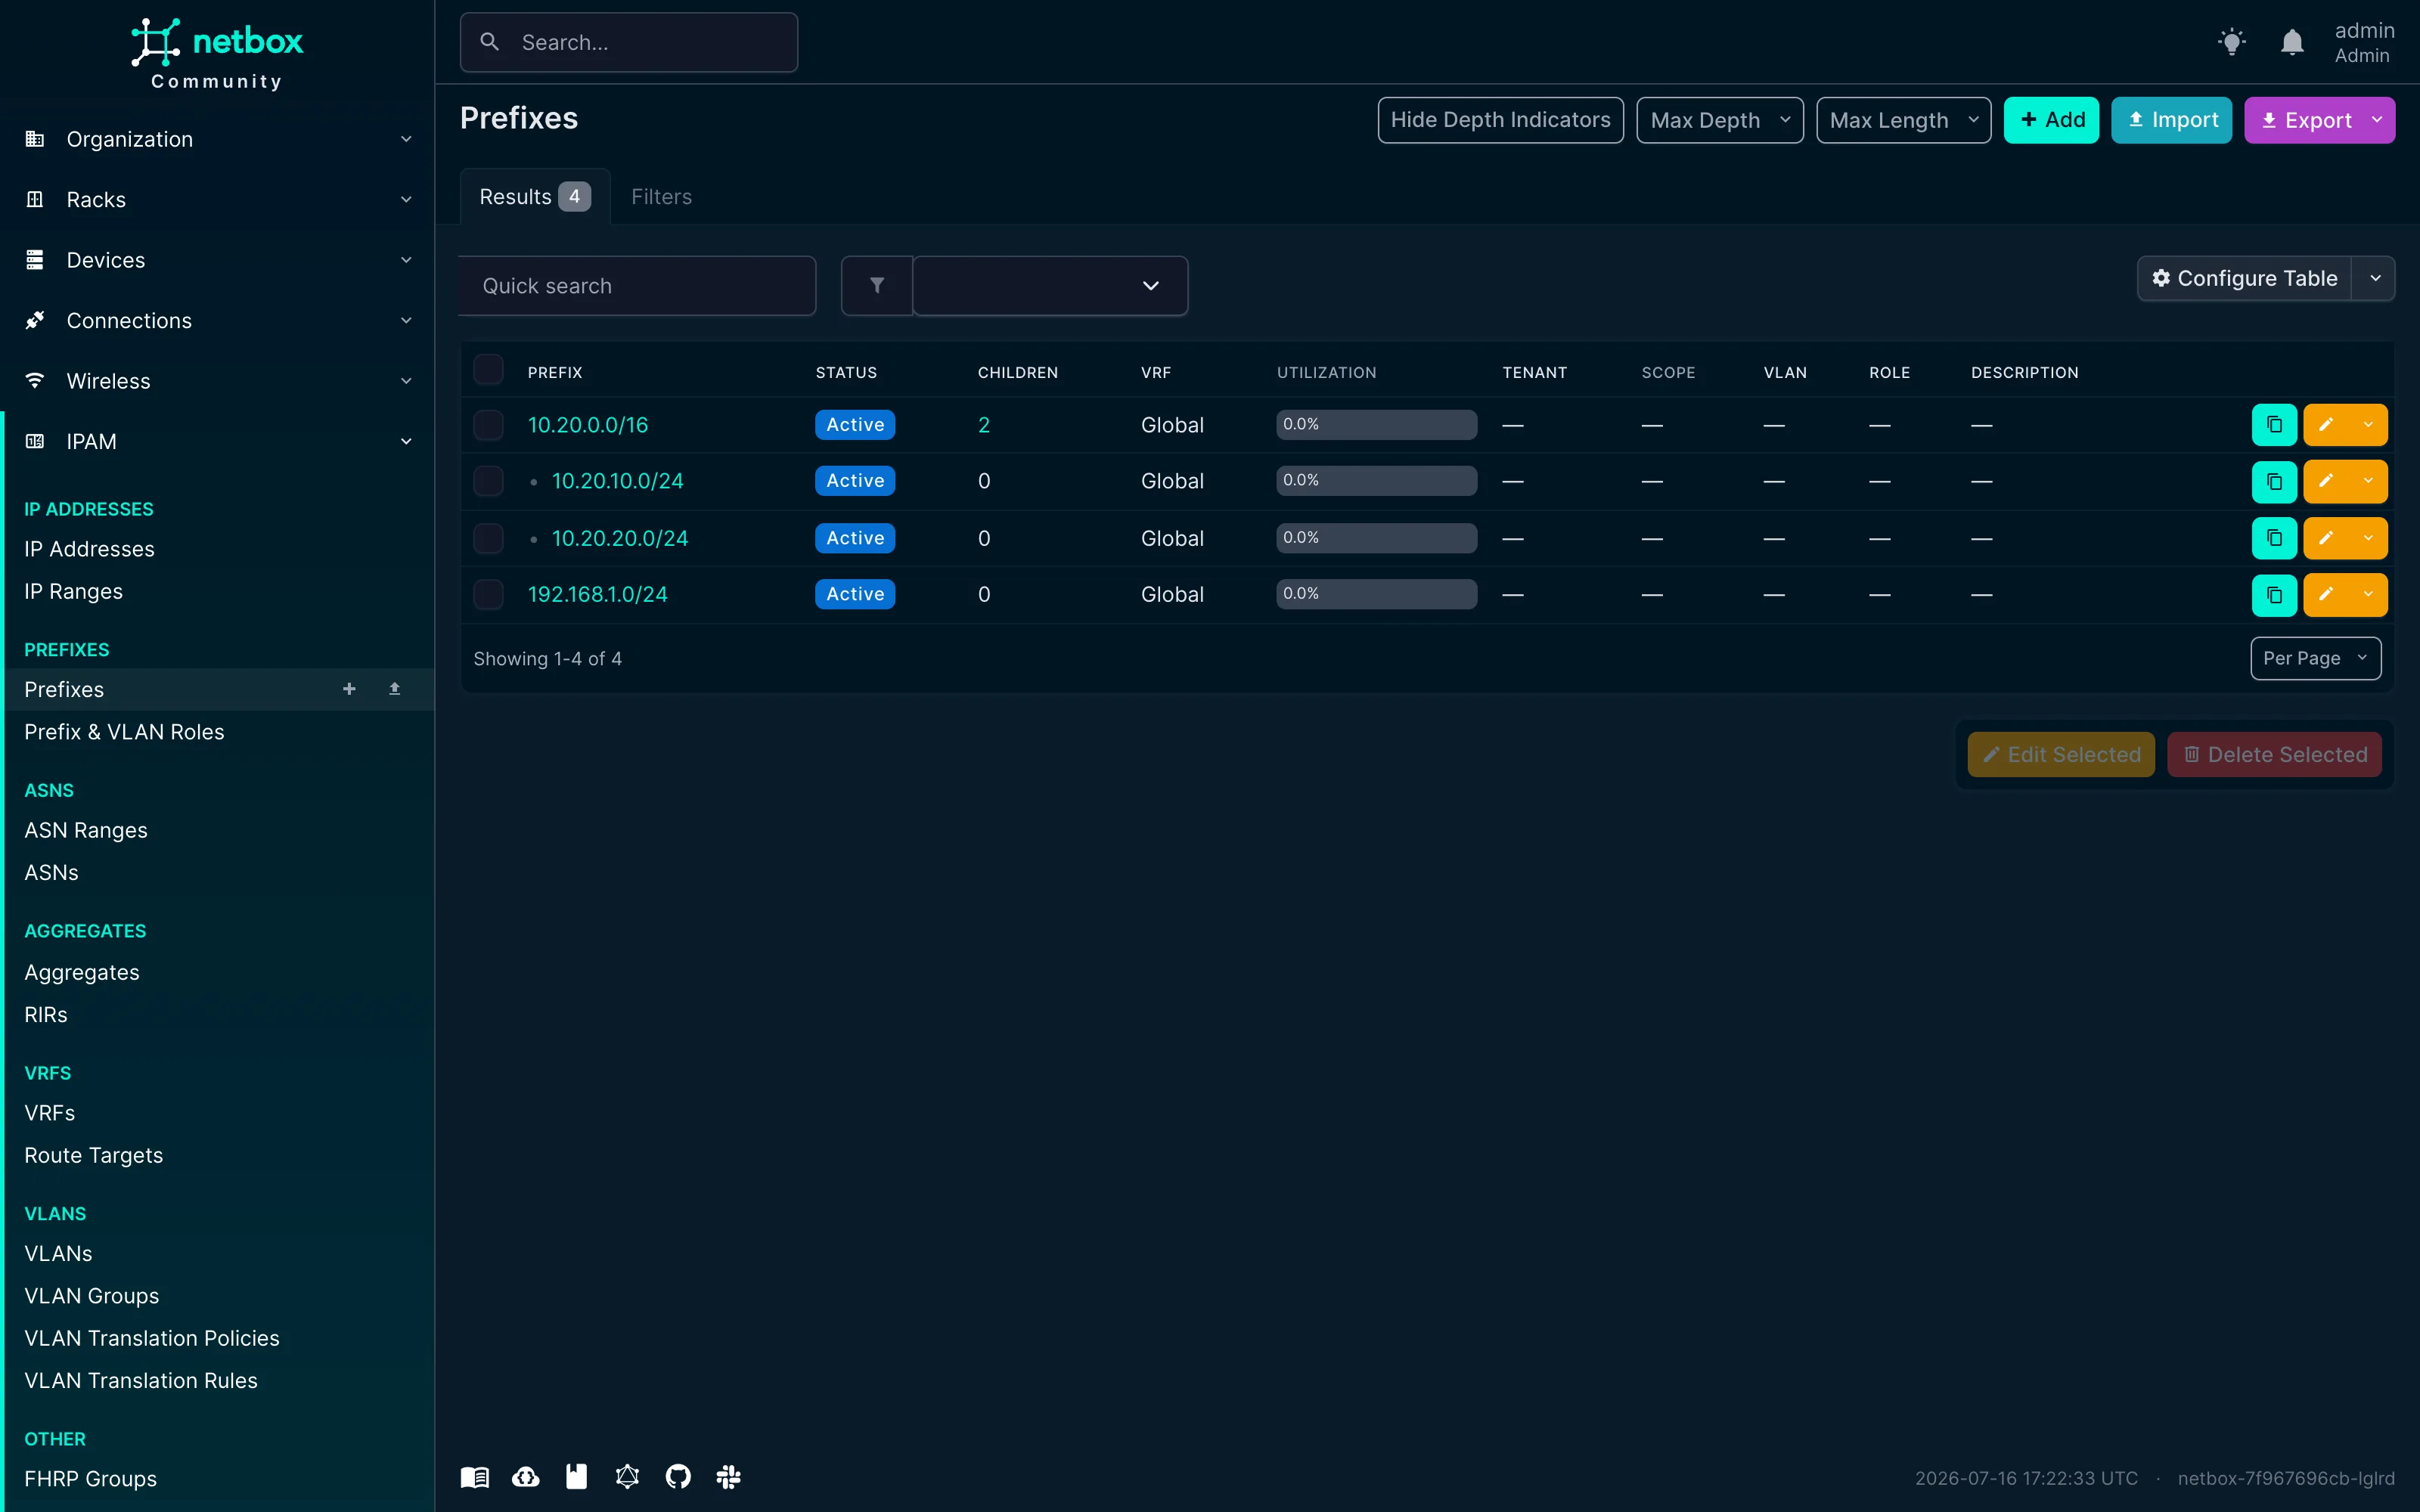Open the Per Page dropdown
The image size is (2420, 1512).
point(2315,658)
